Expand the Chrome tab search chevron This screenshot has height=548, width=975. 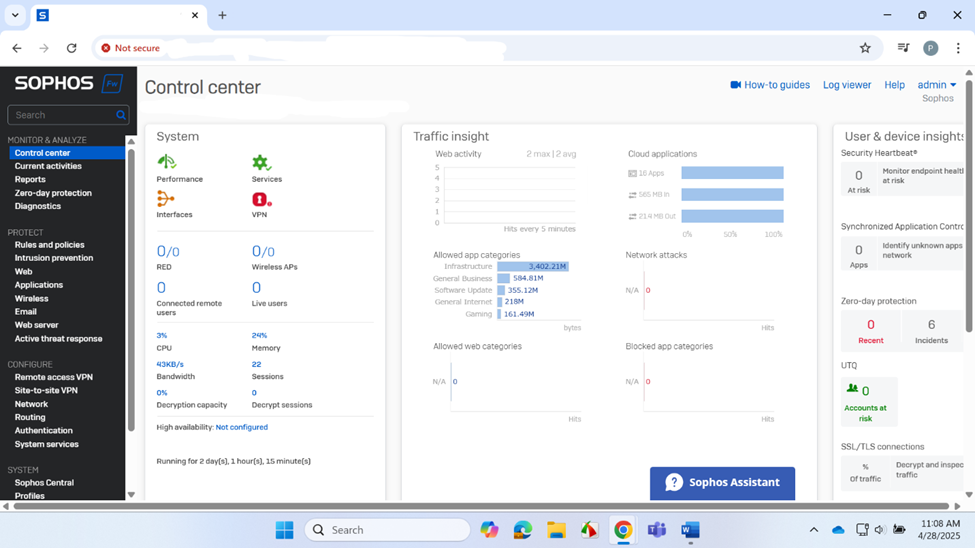click(15, 15)
